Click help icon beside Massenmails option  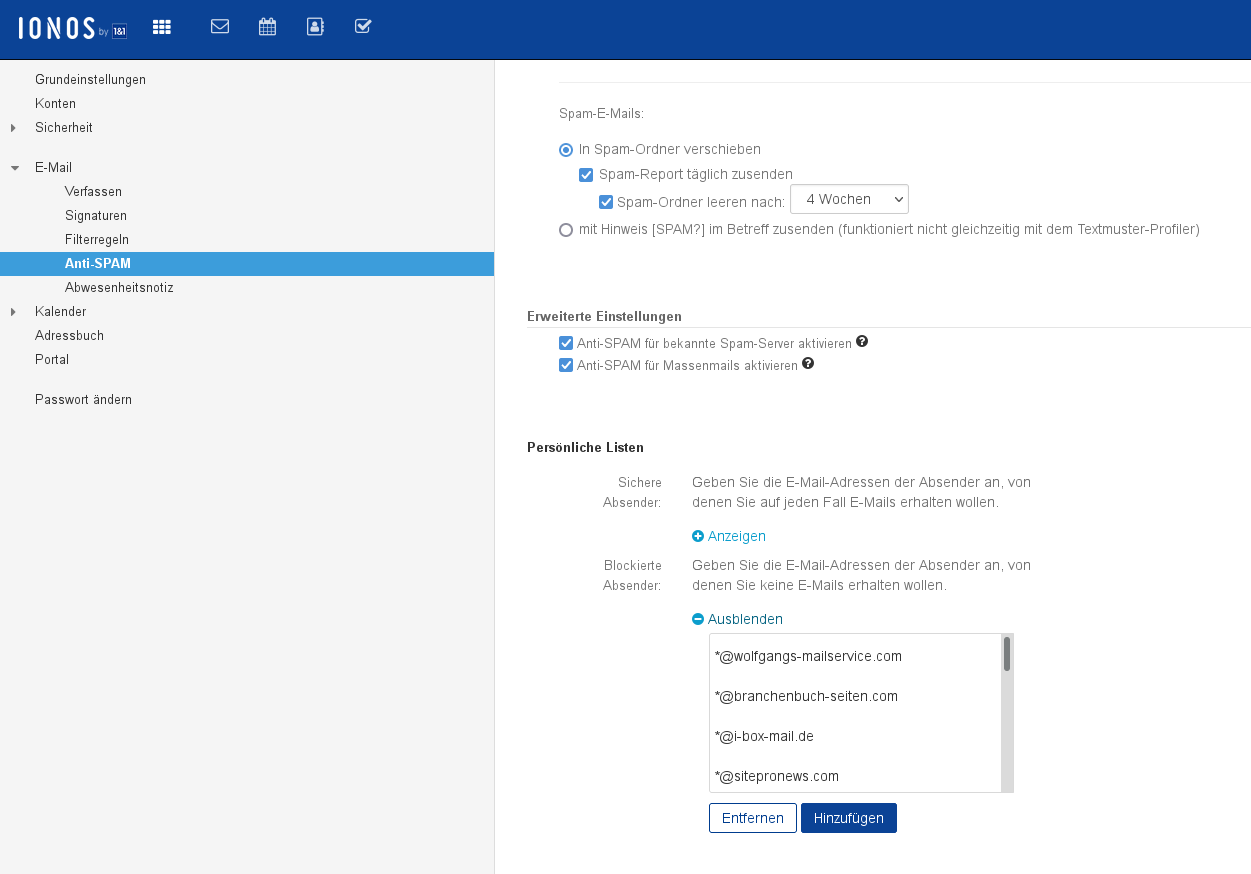pyautogui.click(x=808, y=364)
